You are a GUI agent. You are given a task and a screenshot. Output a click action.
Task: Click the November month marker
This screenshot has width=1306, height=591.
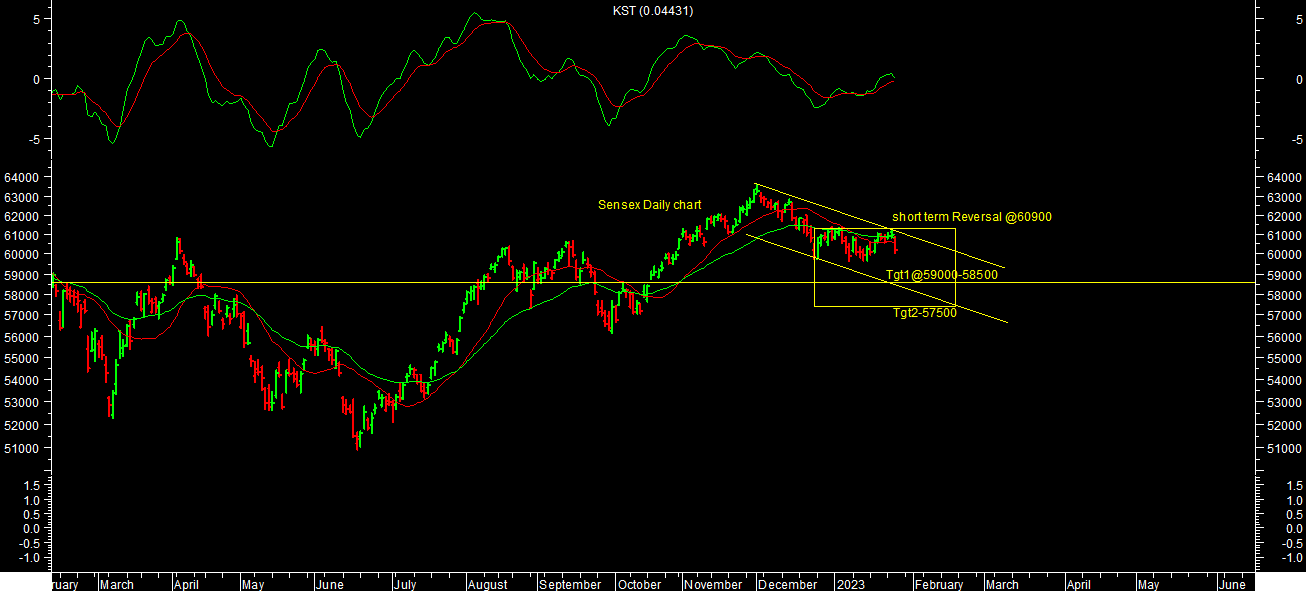(713, 584)
